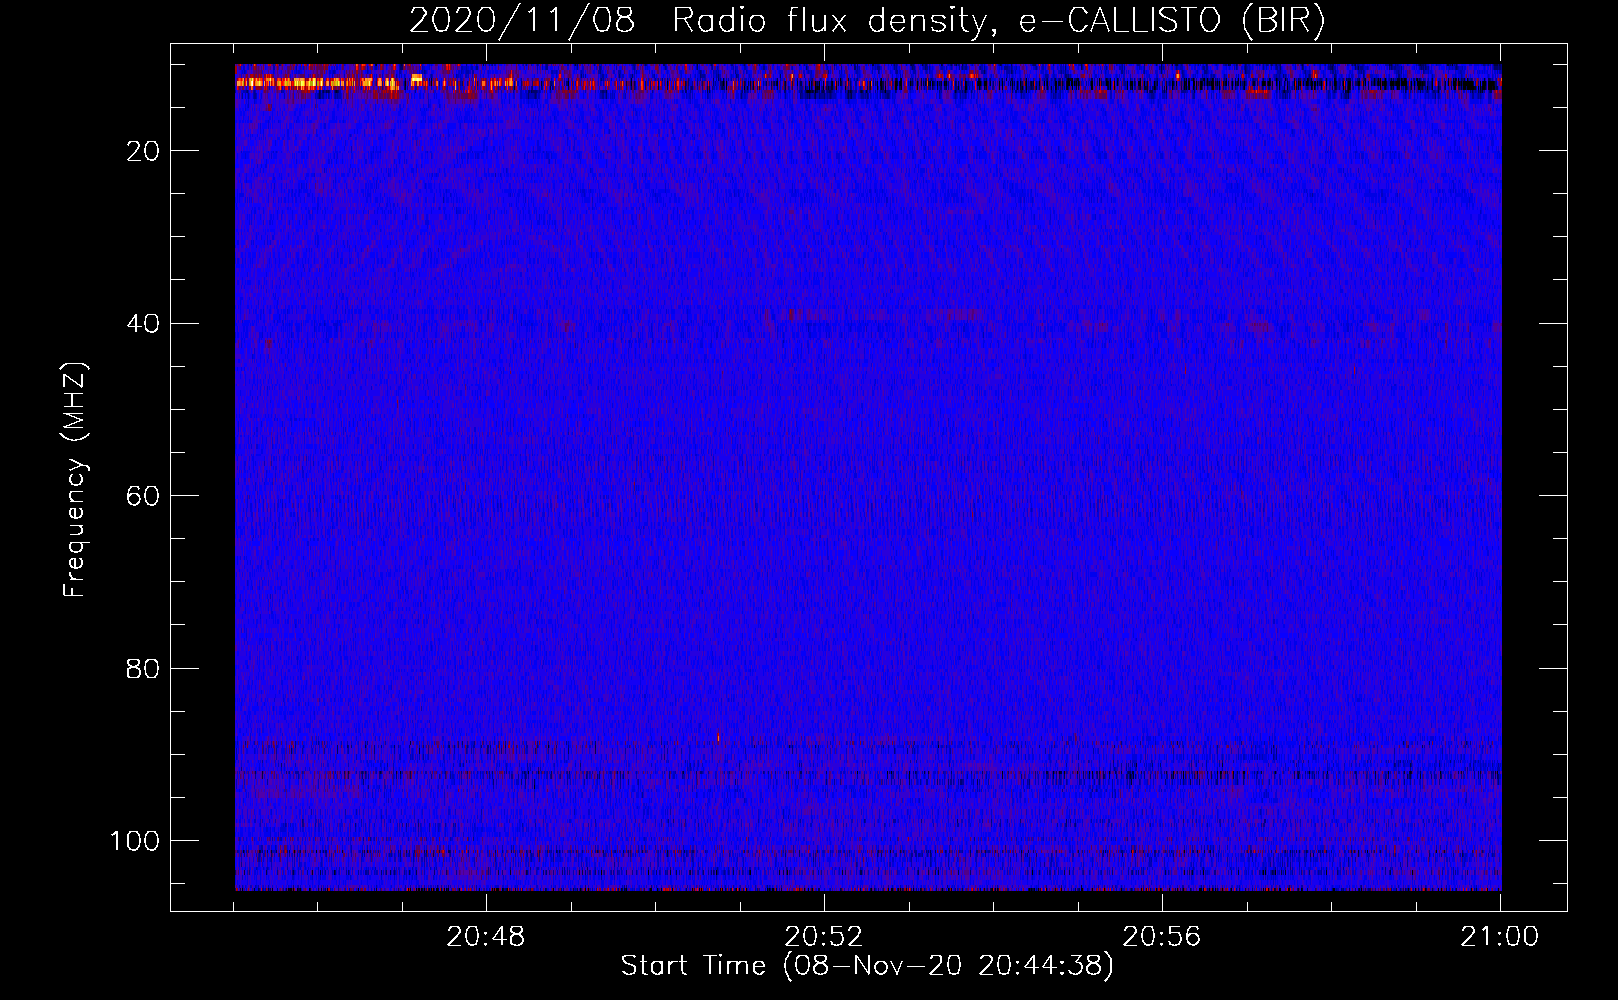Click the 20:48 time tick label

point(486,937)
